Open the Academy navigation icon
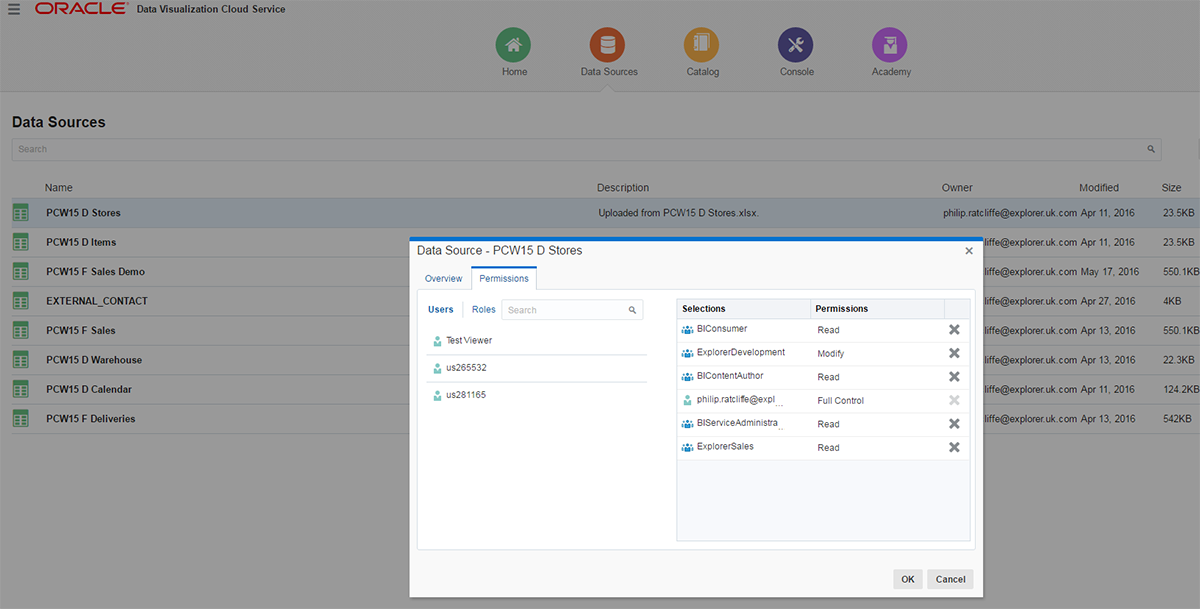Viewport: 1200px width, 609px height. coord(890,45)
